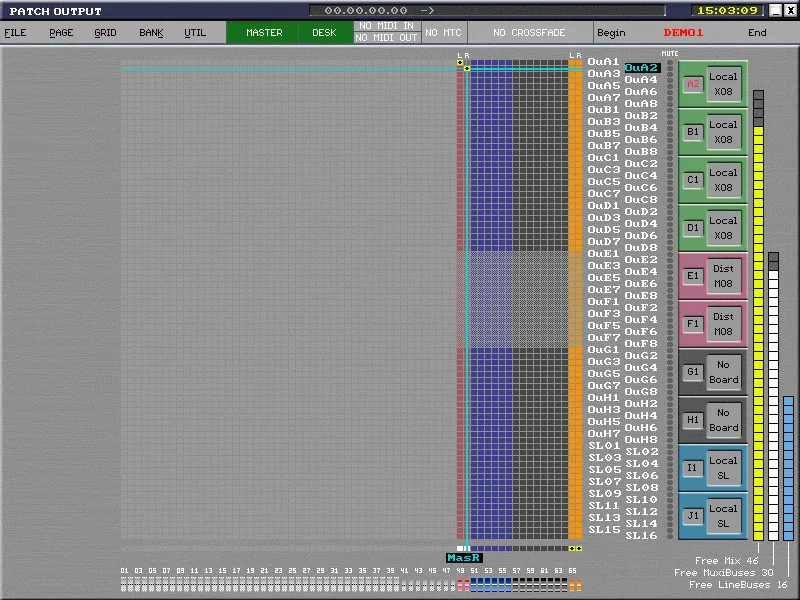Switch to the MASTER view
The image size is (800, 600).
pyautogui.click(x=264, y=33)
